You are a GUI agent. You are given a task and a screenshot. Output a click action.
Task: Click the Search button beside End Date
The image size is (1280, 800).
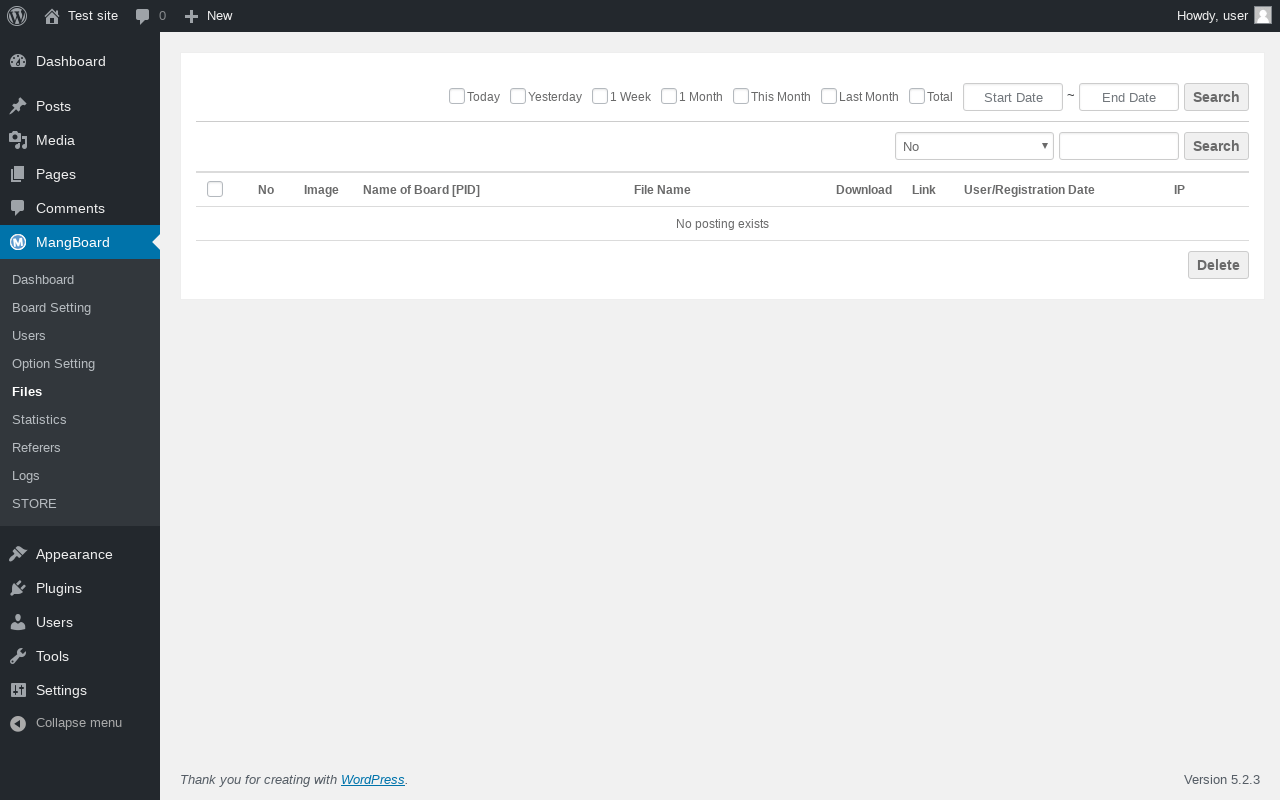[x=1216, y=97]
